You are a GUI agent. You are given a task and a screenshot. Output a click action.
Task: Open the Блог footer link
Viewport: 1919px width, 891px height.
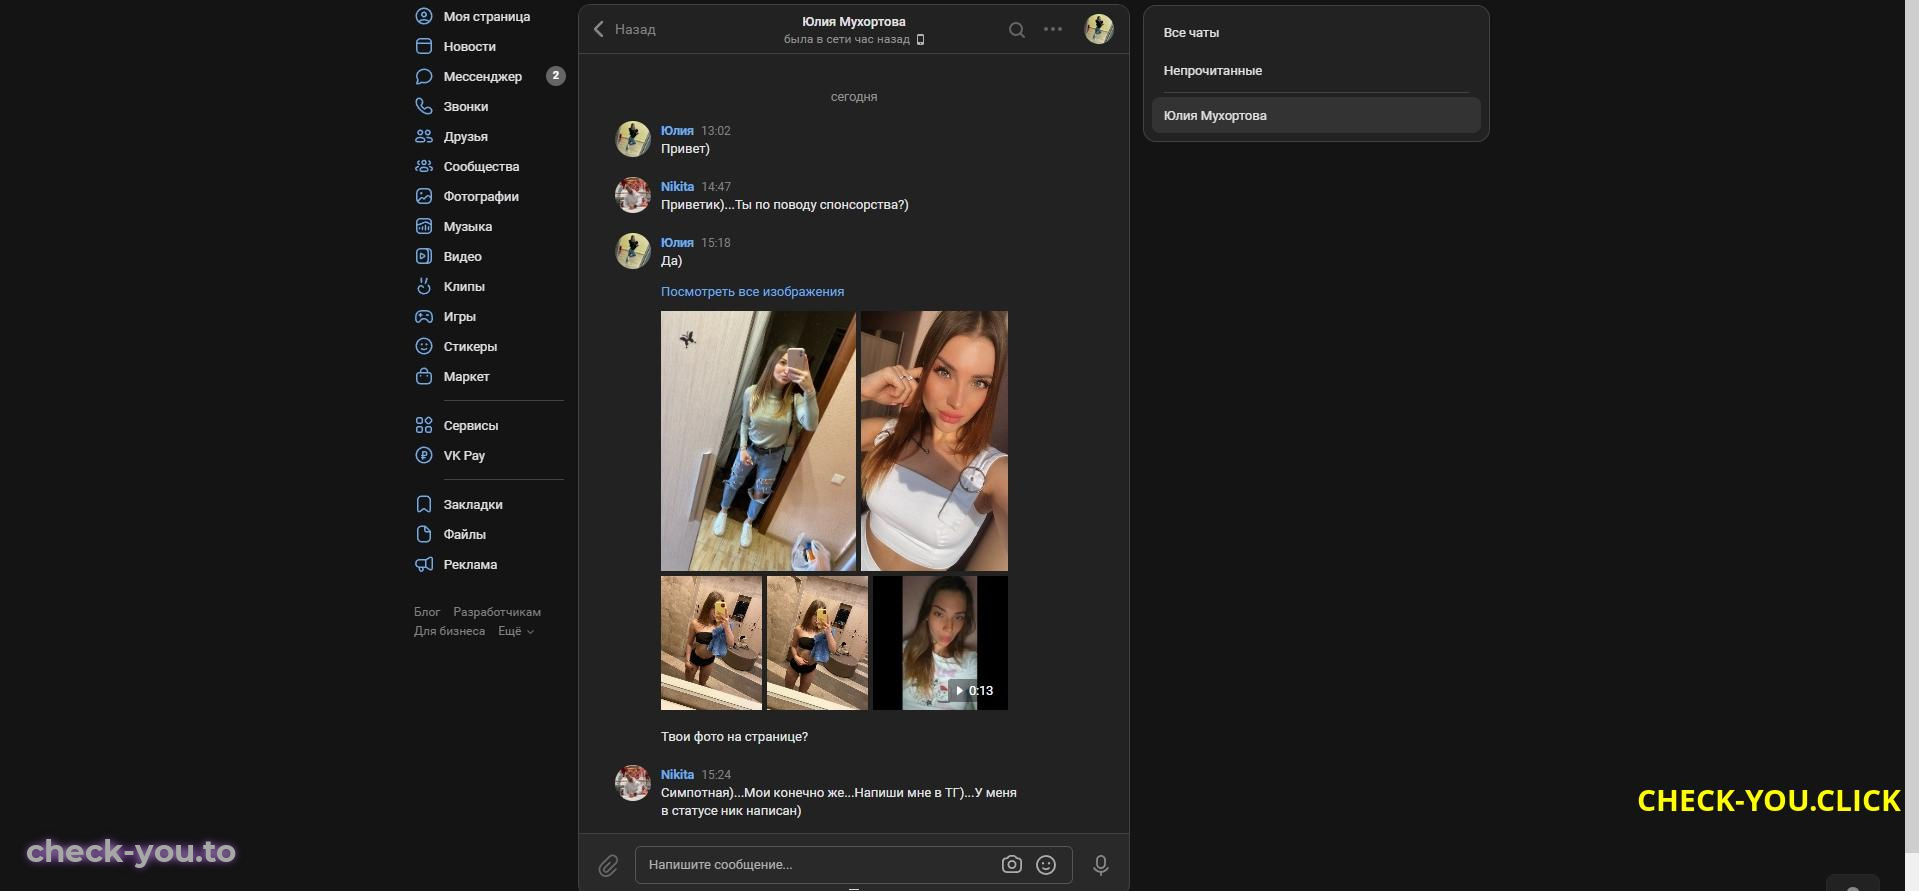(x=427, y=612)
